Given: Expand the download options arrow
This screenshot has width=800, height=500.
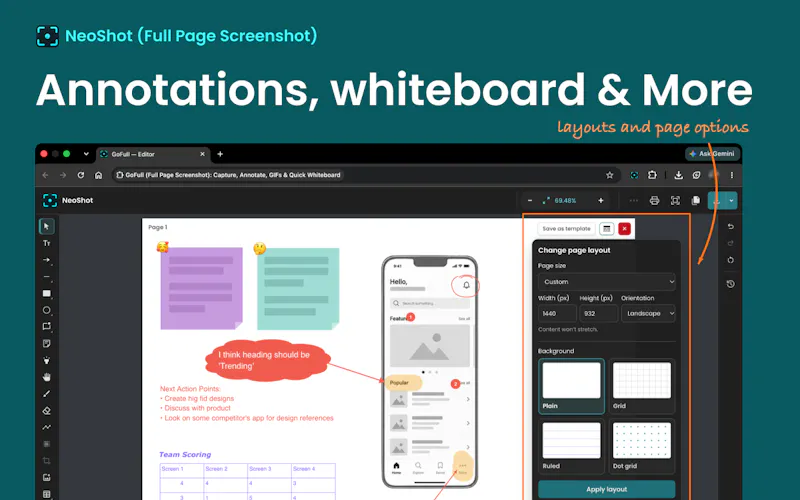Looking at the screenshot, I should tap(732, 201).
